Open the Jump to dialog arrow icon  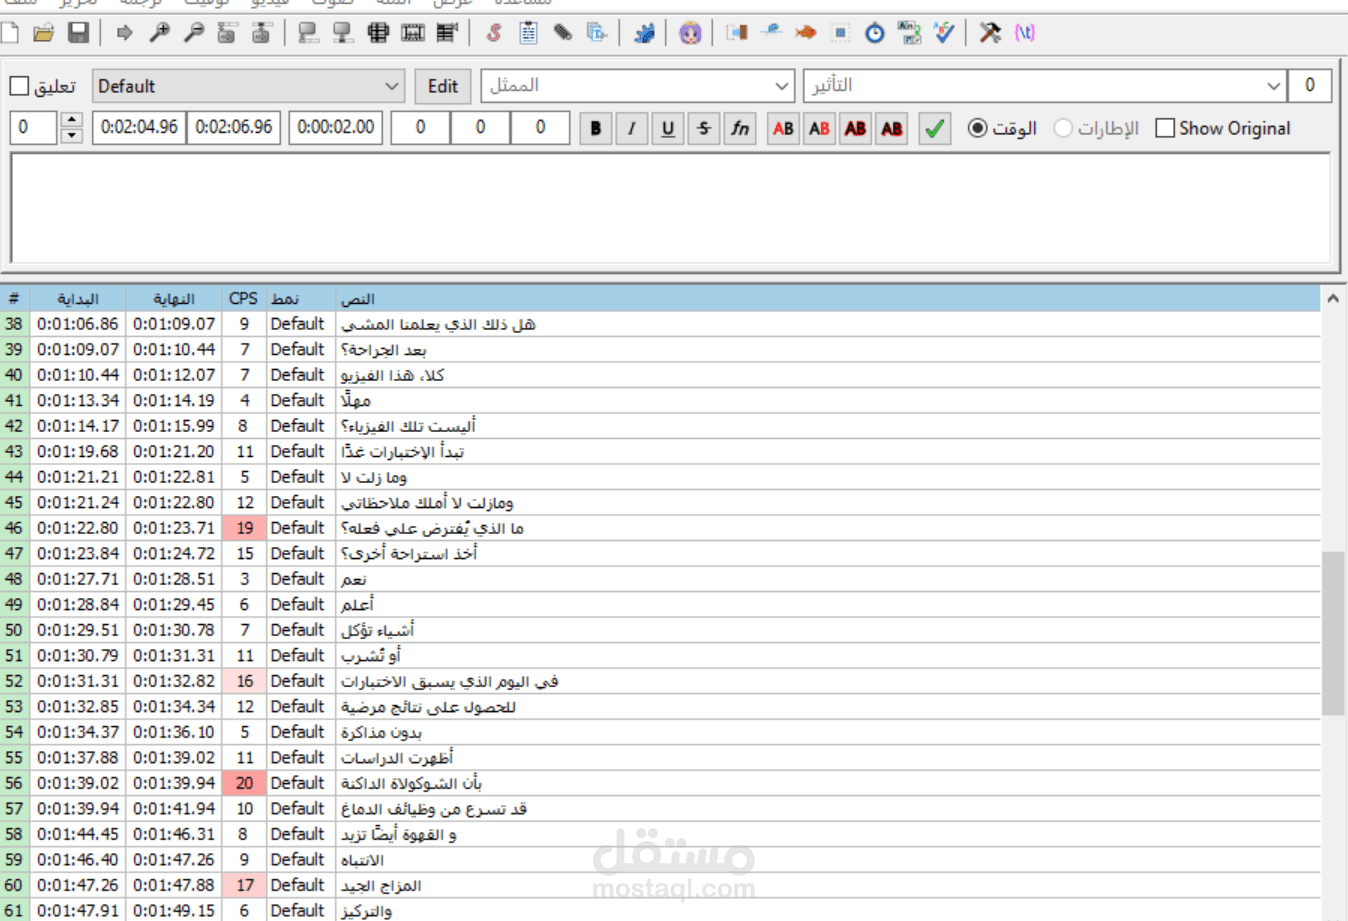(124, 33)
